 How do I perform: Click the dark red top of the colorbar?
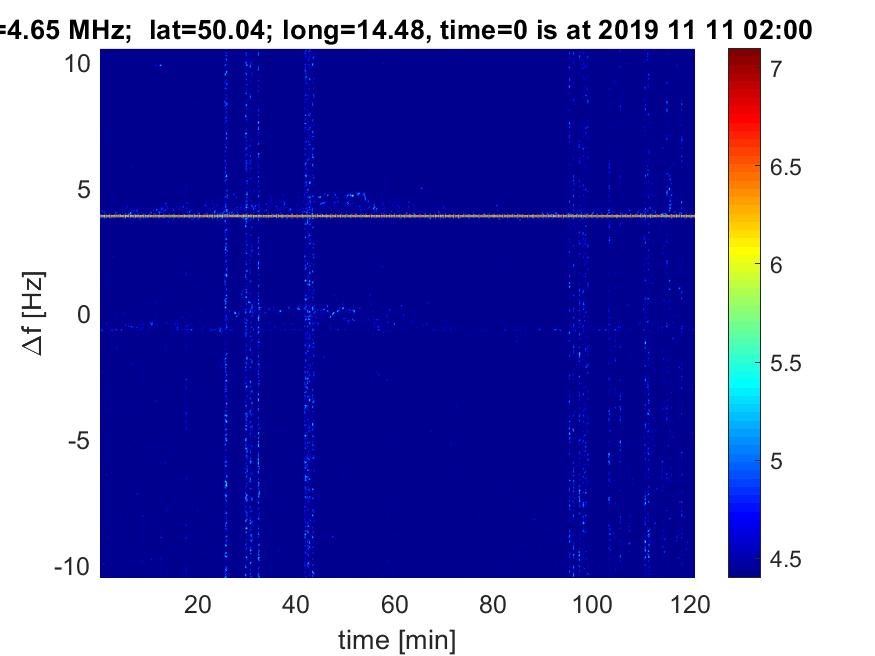point(743,58)
